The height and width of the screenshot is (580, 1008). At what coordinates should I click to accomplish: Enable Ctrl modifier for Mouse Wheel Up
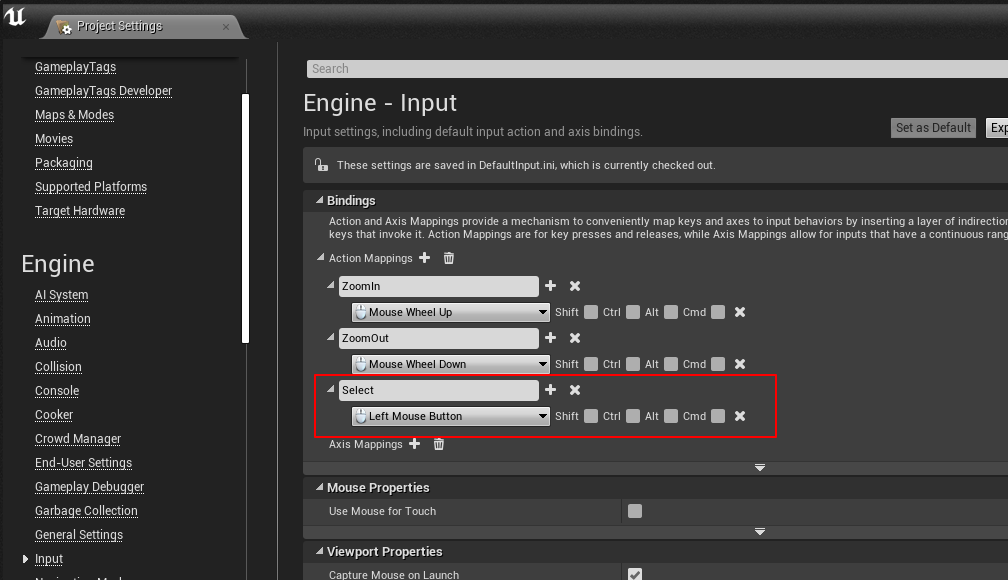[x=633, y=312]
